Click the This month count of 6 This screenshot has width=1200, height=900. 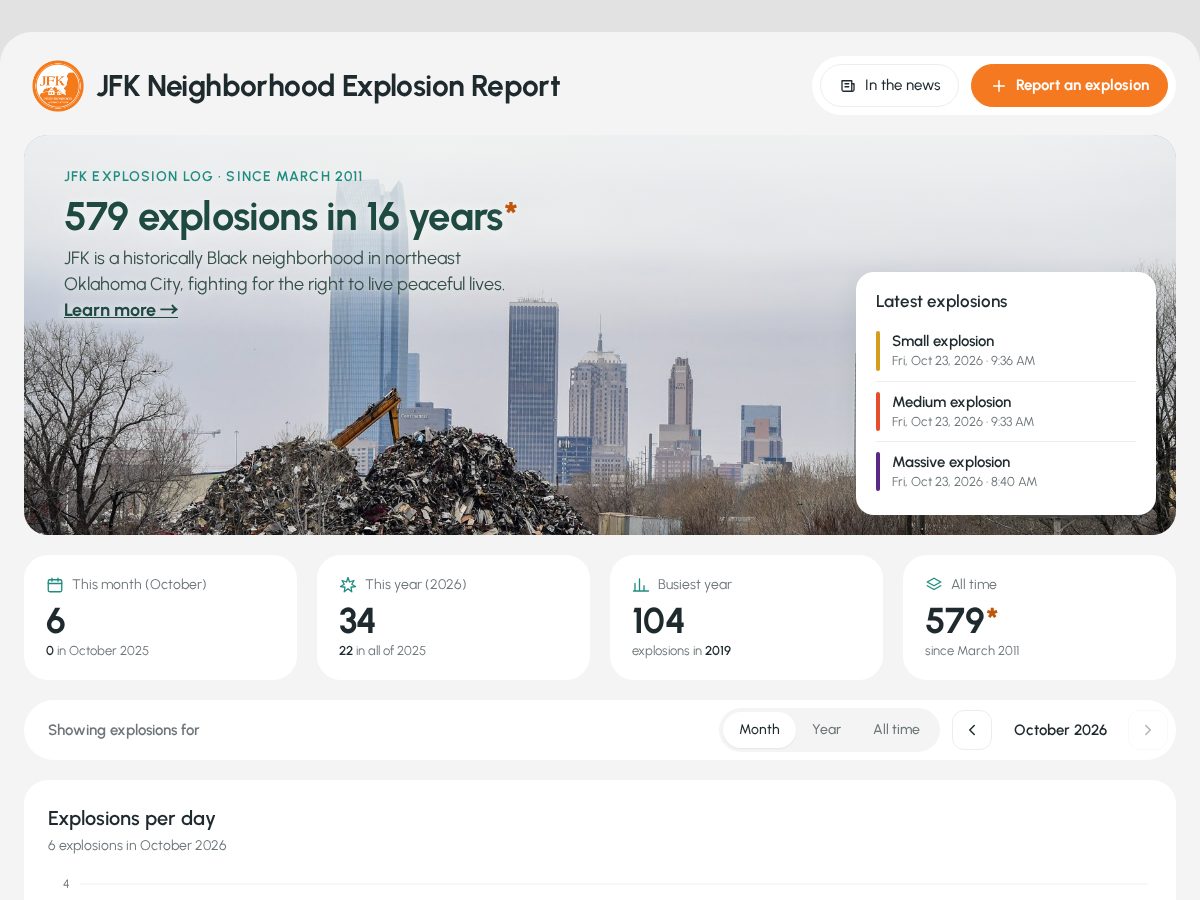click(56, 621)
